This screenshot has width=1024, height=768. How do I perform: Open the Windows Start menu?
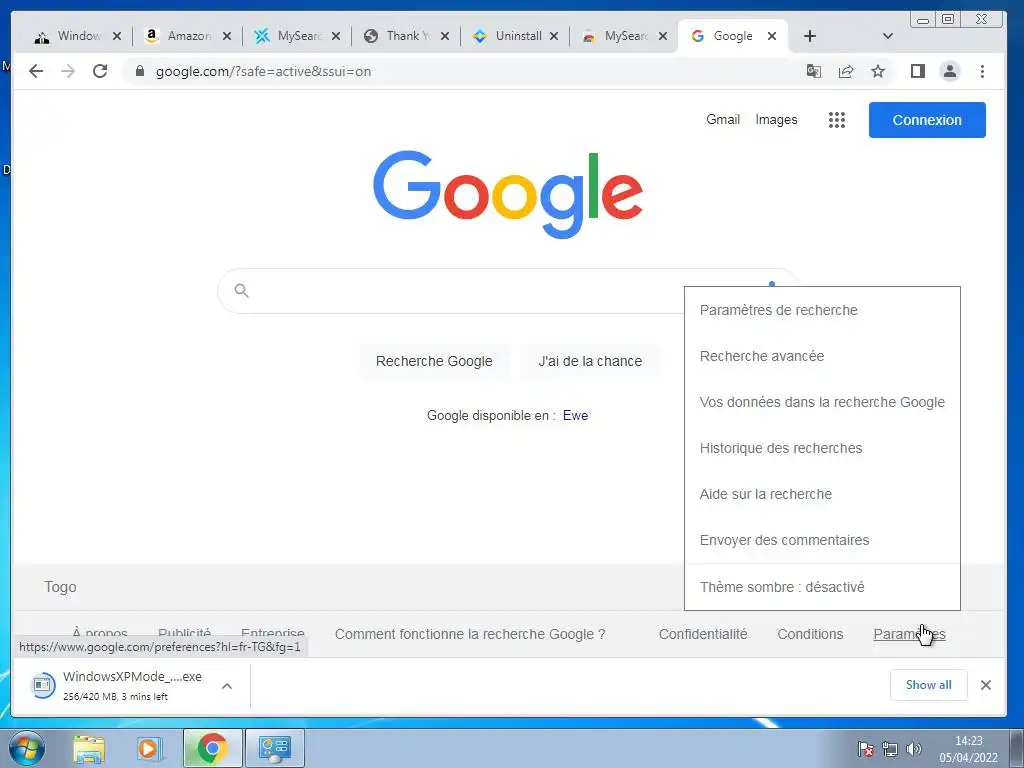tap(26, 748)
